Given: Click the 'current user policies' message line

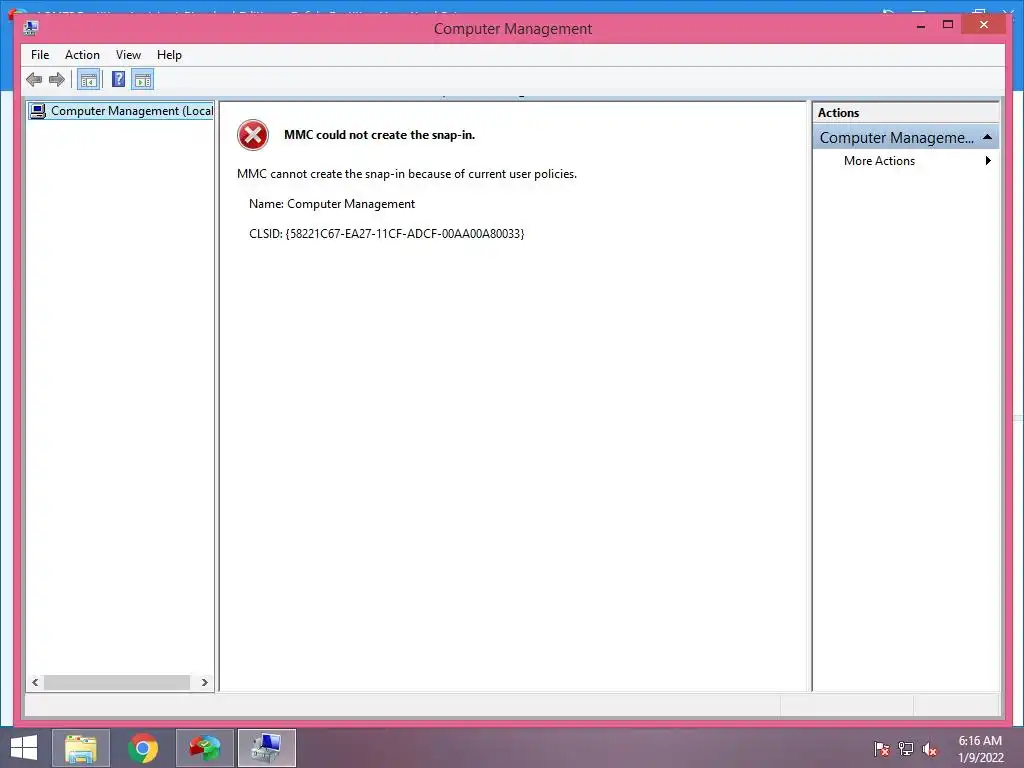Looking at the screenshot, I should coord(407,174).
